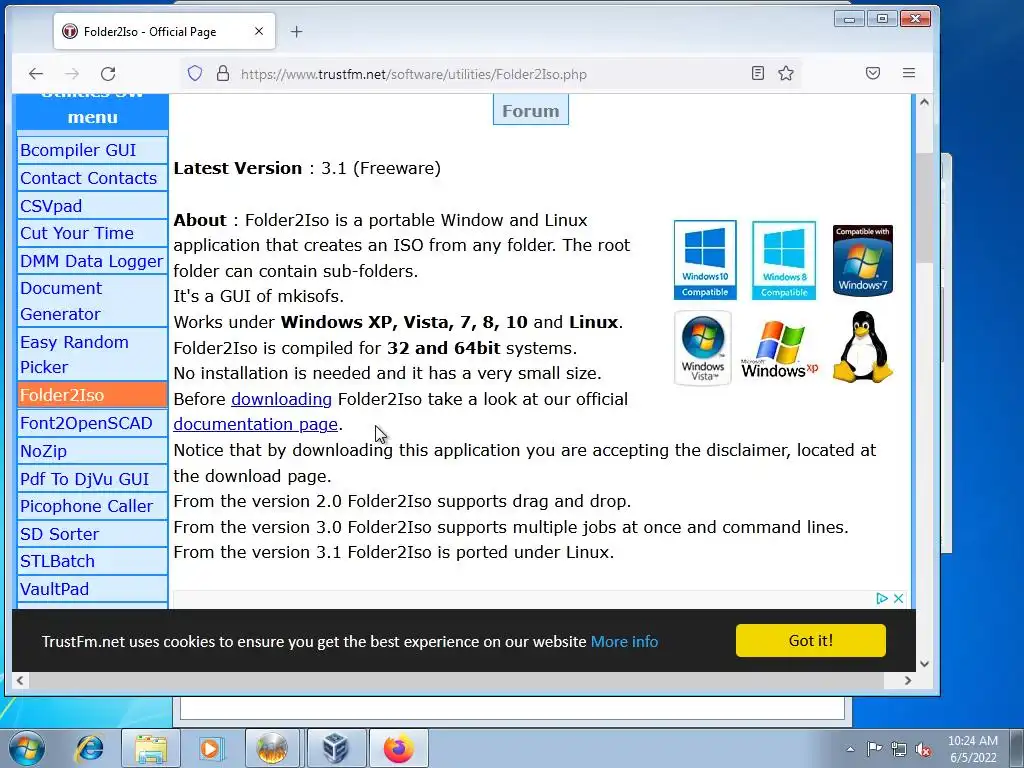Click the Action Center flag icon
The width and height of the screenshot is (1024, 768).
874,749
